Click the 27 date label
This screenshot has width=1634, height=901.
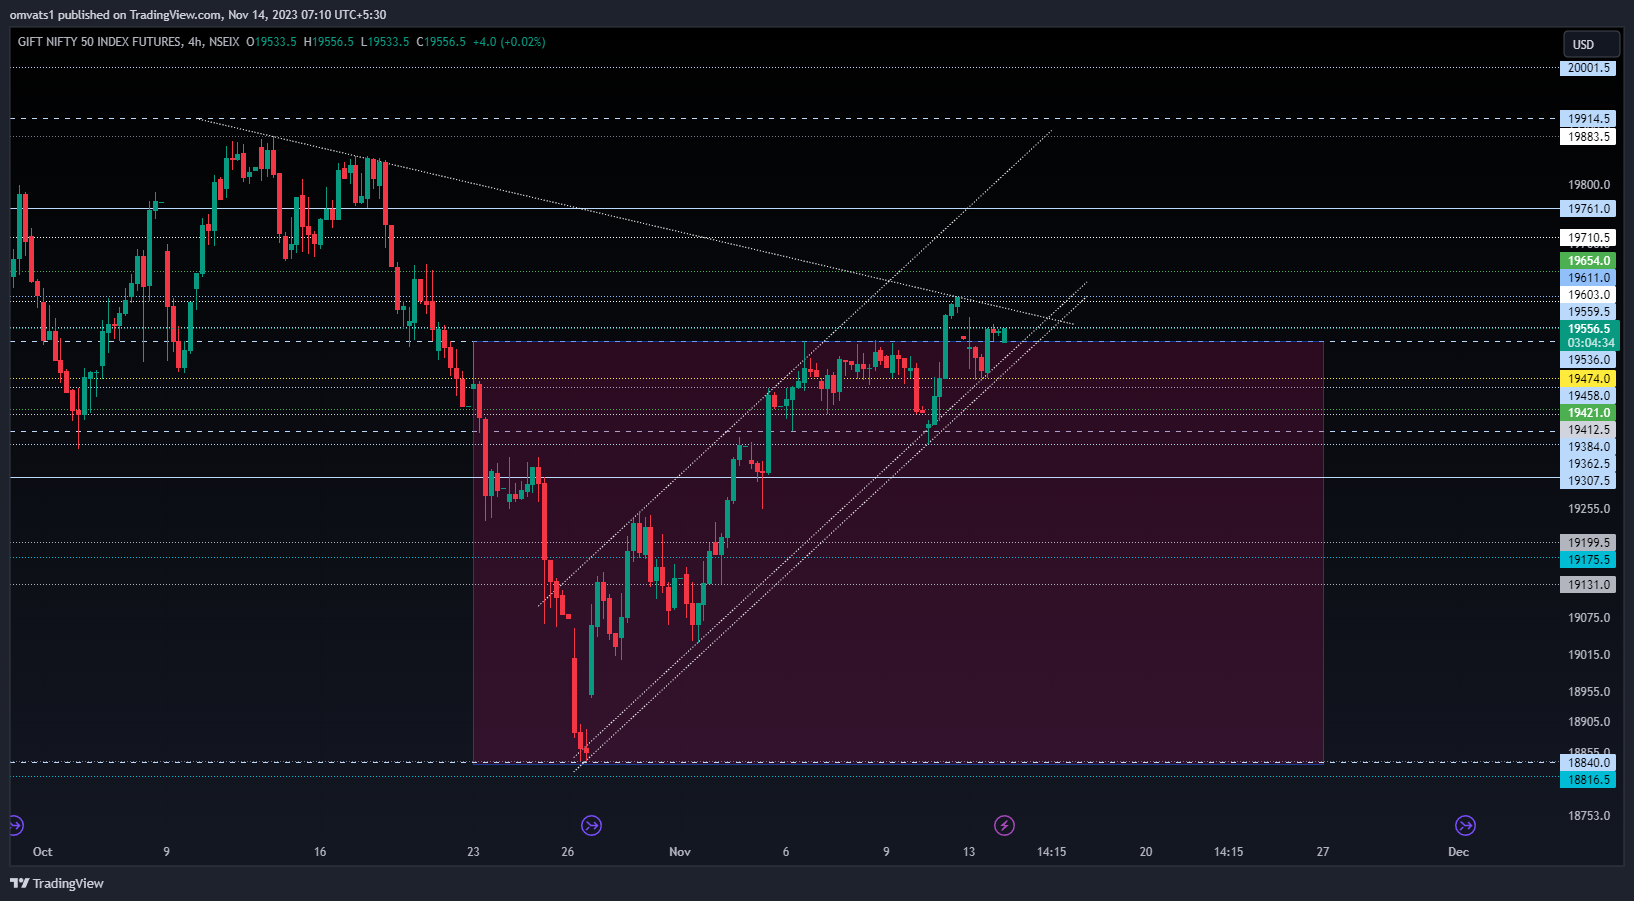[1323, 852]
